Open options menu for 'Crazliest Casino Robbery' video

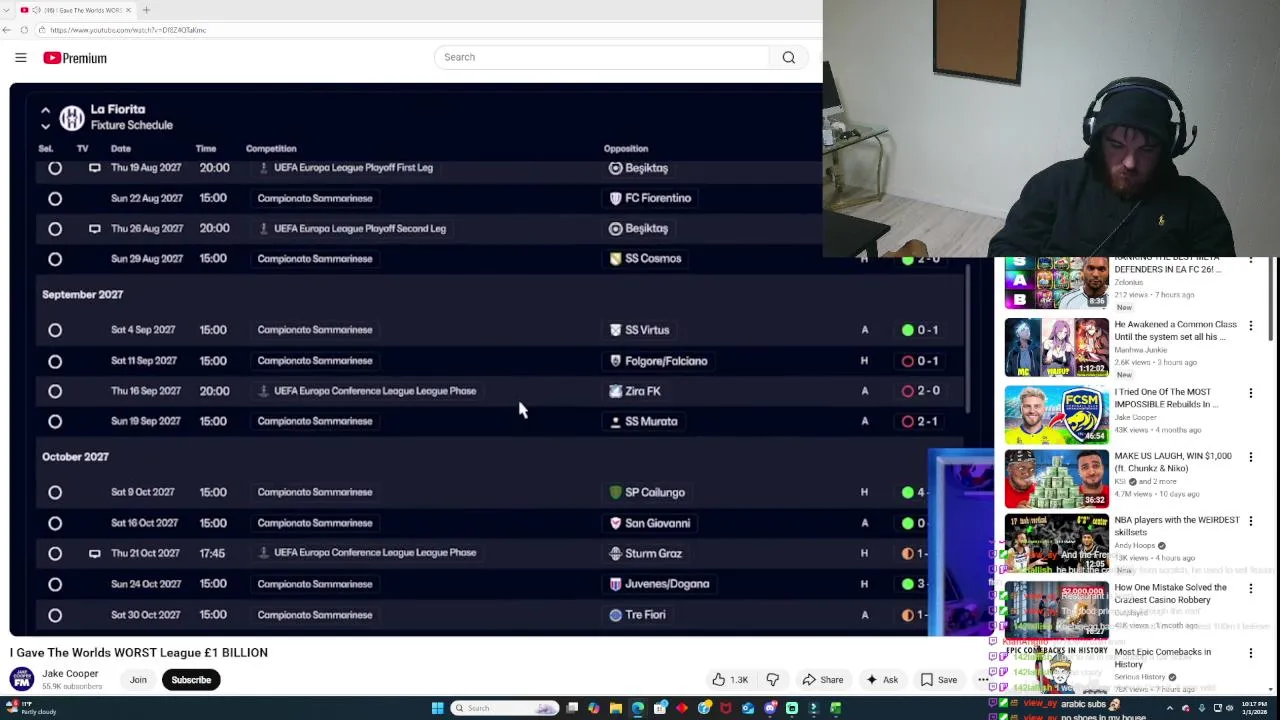1250,589
